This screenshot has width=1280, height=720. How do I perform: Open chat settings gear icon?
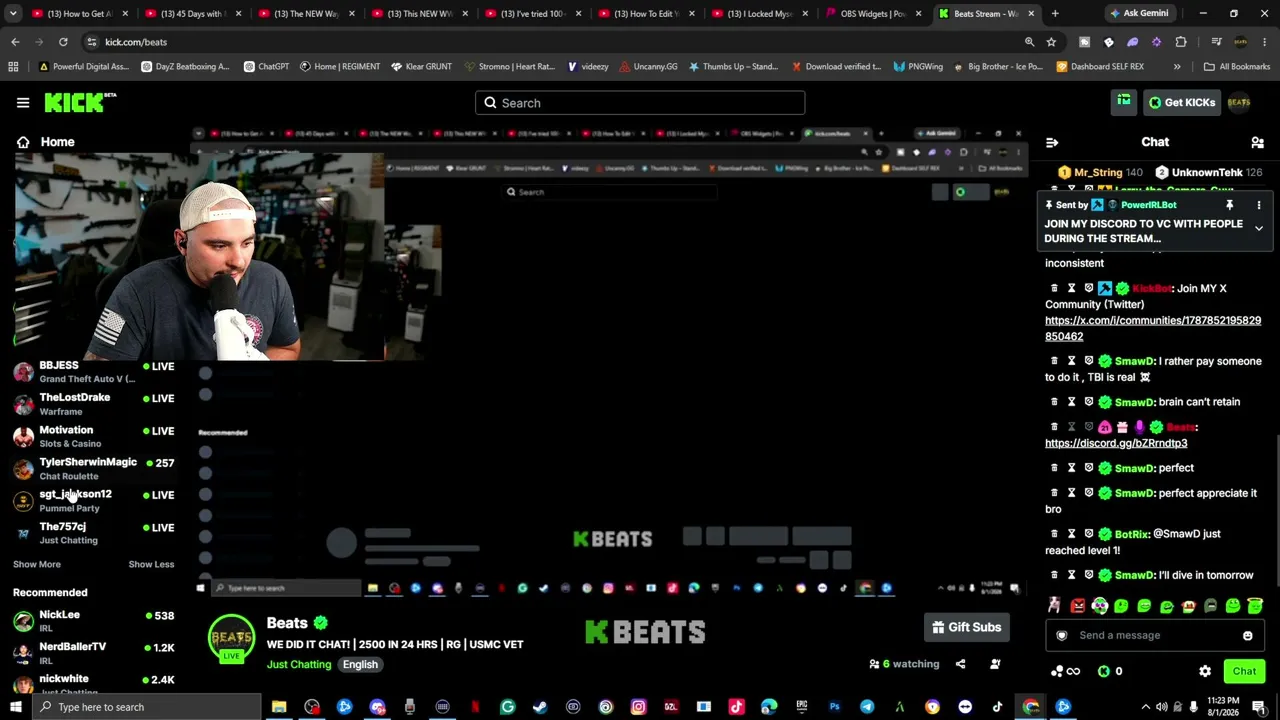[x=1205, y=671]
